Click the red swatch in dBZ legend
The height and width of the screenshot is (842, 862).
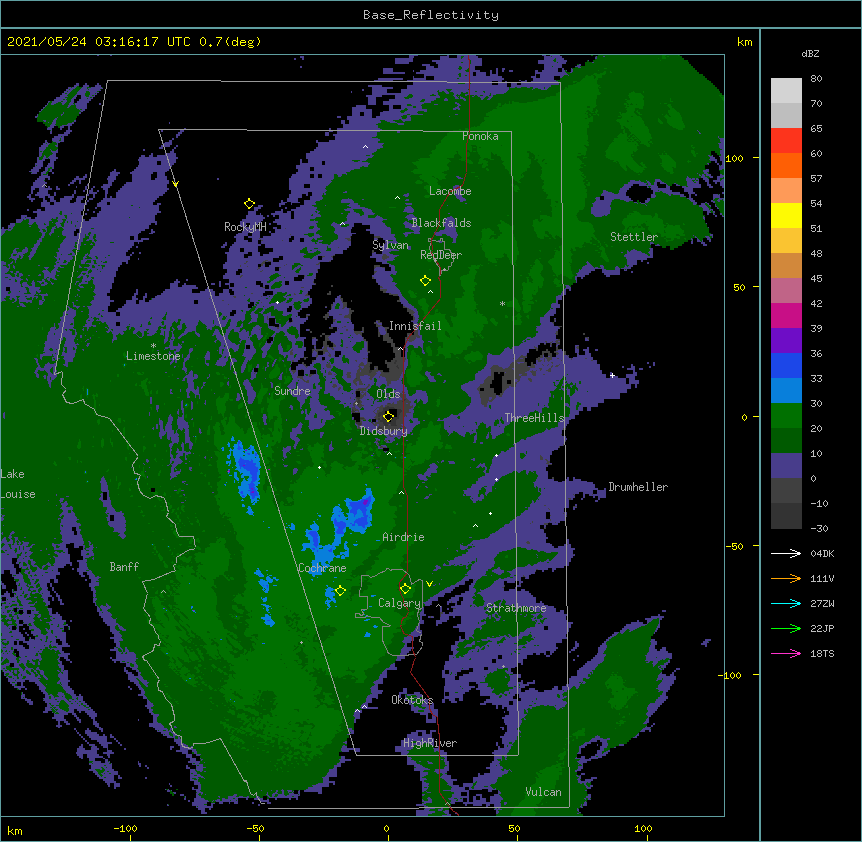pos(786,140)
